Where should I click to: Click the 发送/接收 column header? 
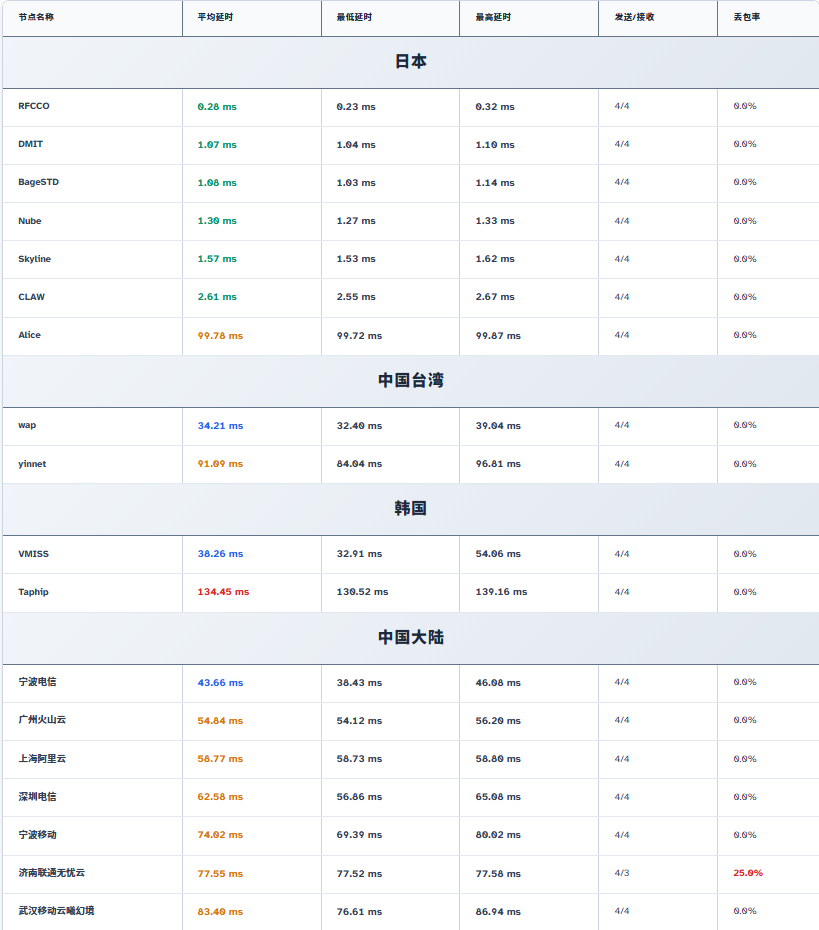634,17
